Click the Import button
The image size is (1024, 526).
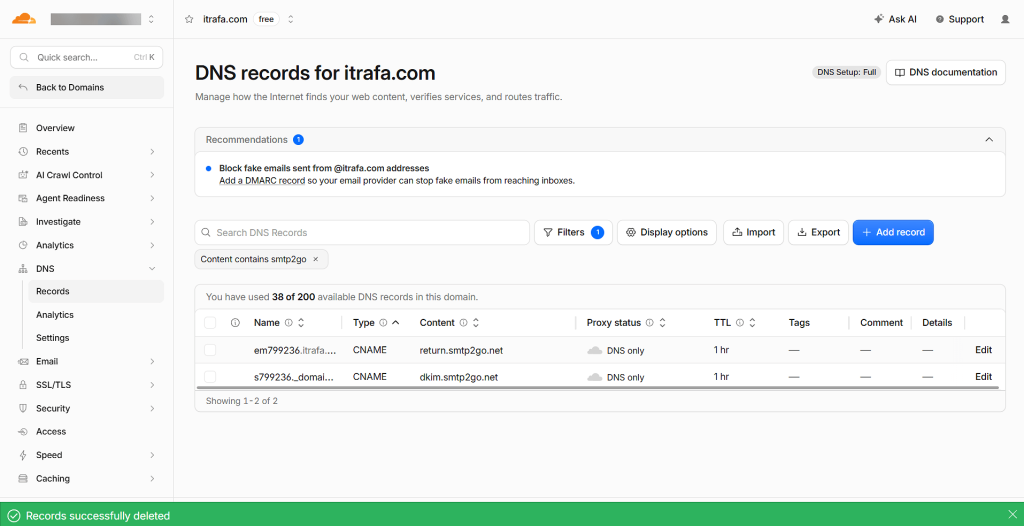tap(753, 233)
